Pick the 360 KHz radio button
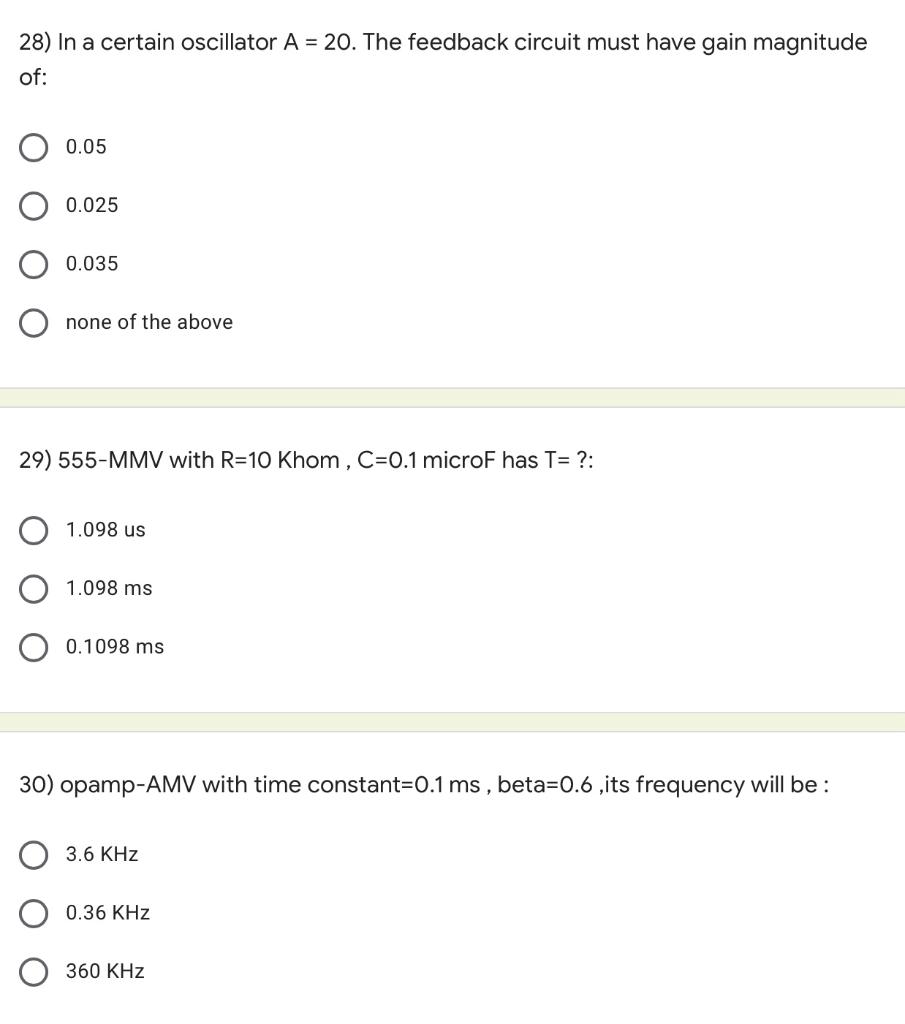Image resolution: width=905 pixels, height=1024 pixels. 33,972
